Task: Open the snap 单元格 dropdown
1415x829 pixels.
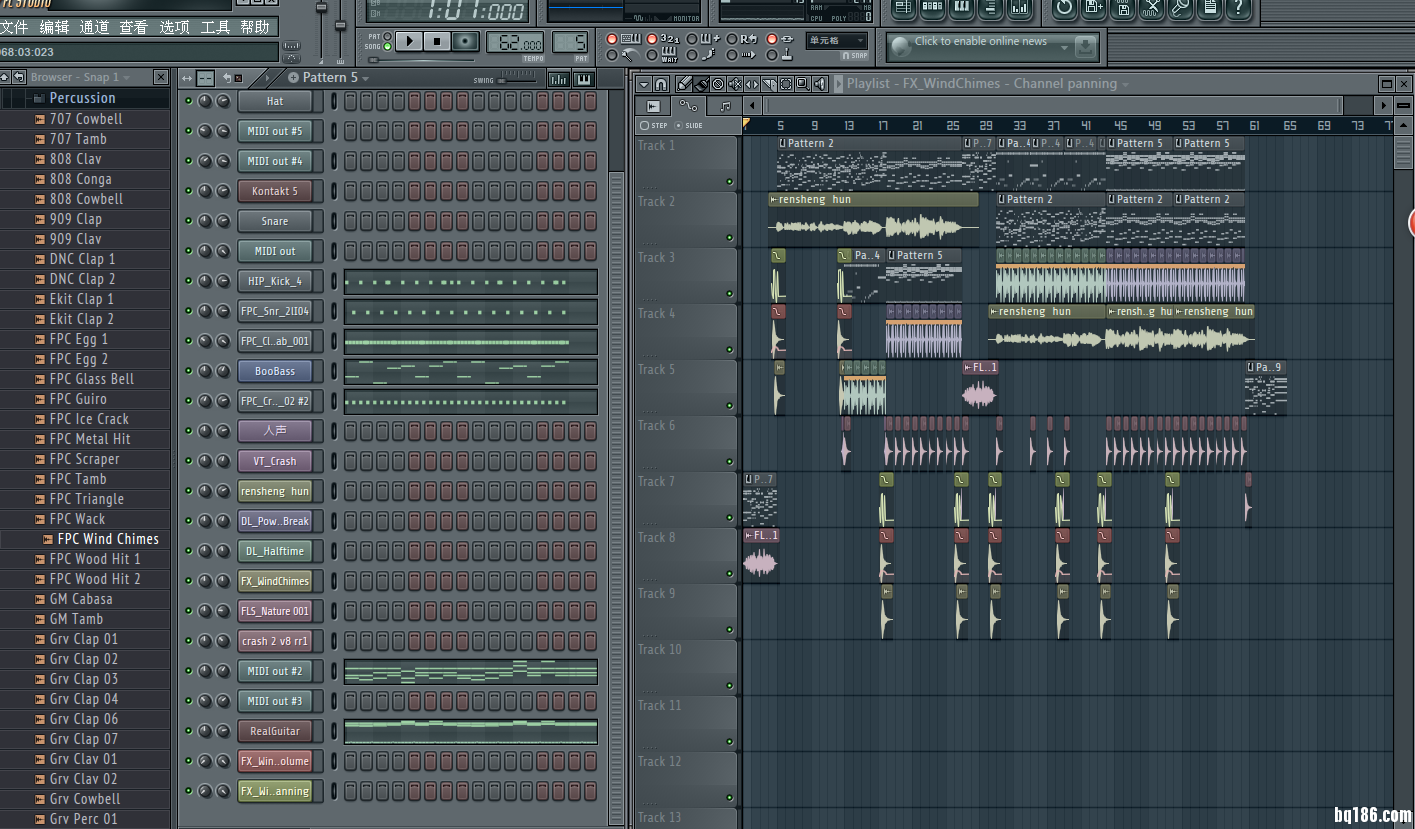Action: [837, 41]
